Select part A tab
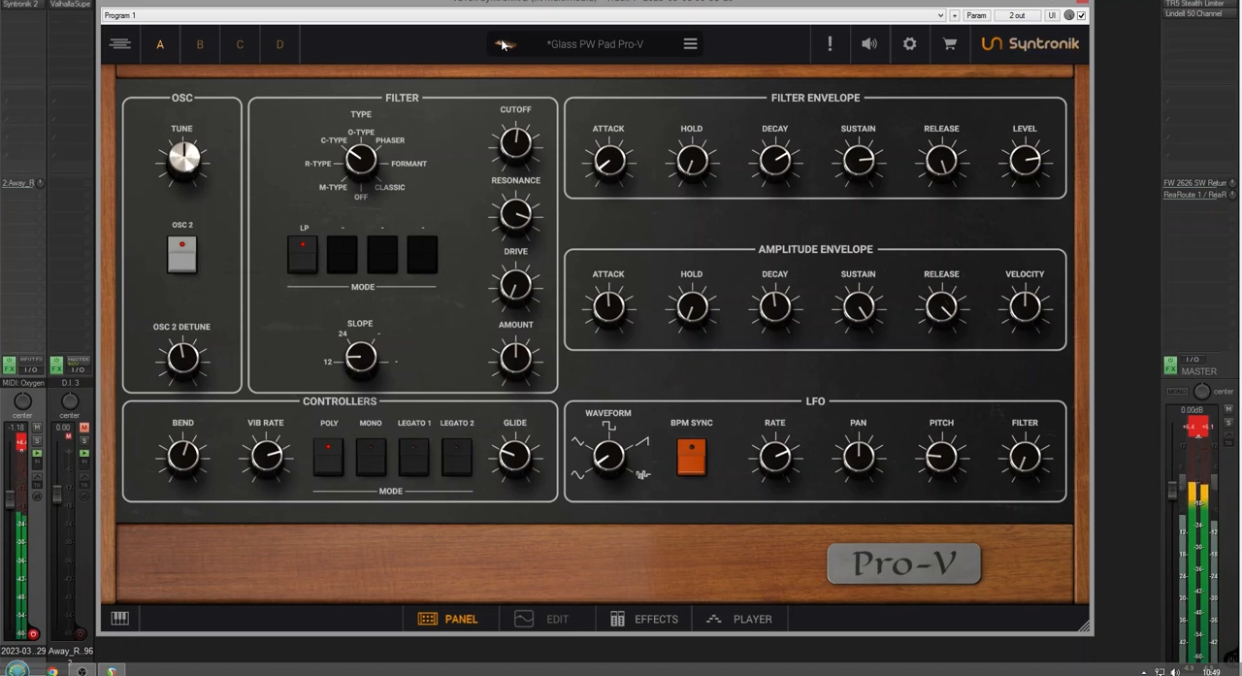Image resolution: width=1242 pixels, height=676 pixels. tap(160, 44)
